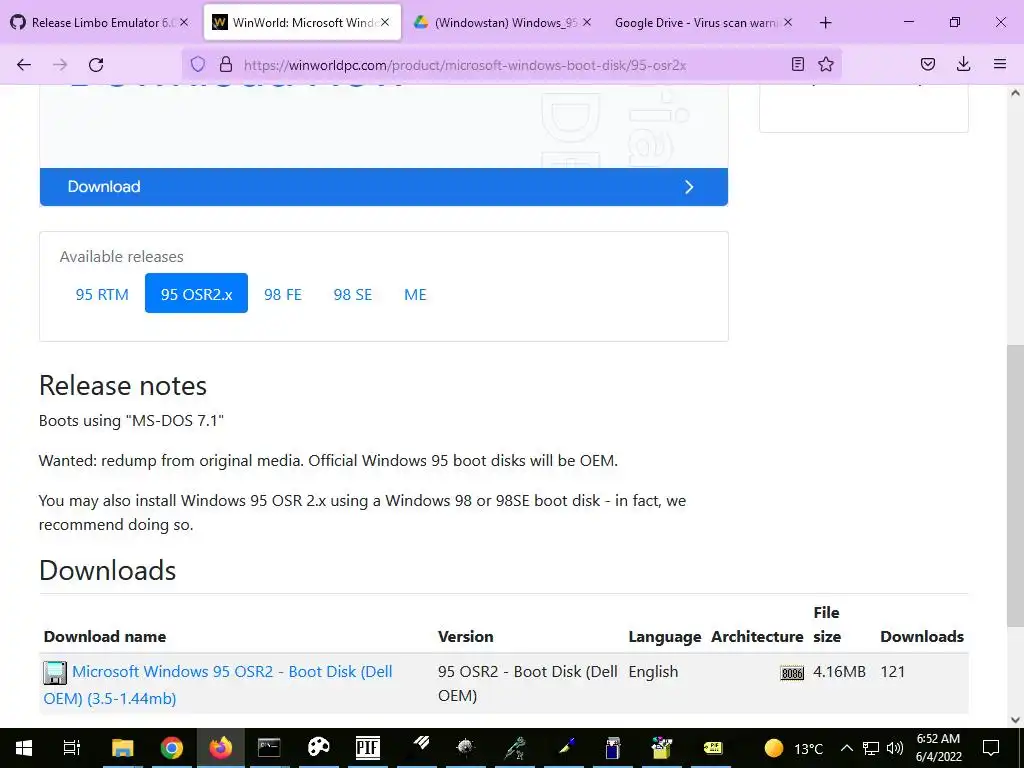Click the 8086 architecture badge
1024x768 pixels.
(x=792, y=673)
